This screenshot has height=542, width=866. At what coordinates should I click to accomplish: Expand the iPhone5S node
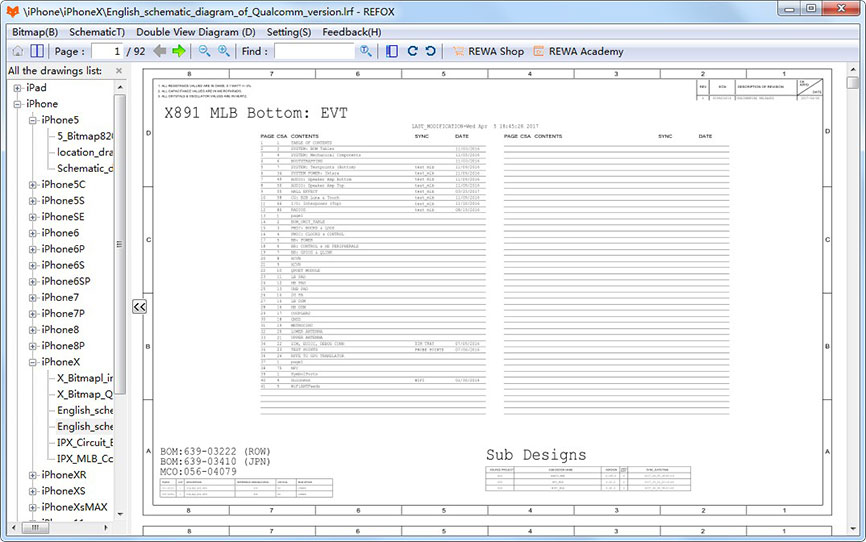pos(33,201)
